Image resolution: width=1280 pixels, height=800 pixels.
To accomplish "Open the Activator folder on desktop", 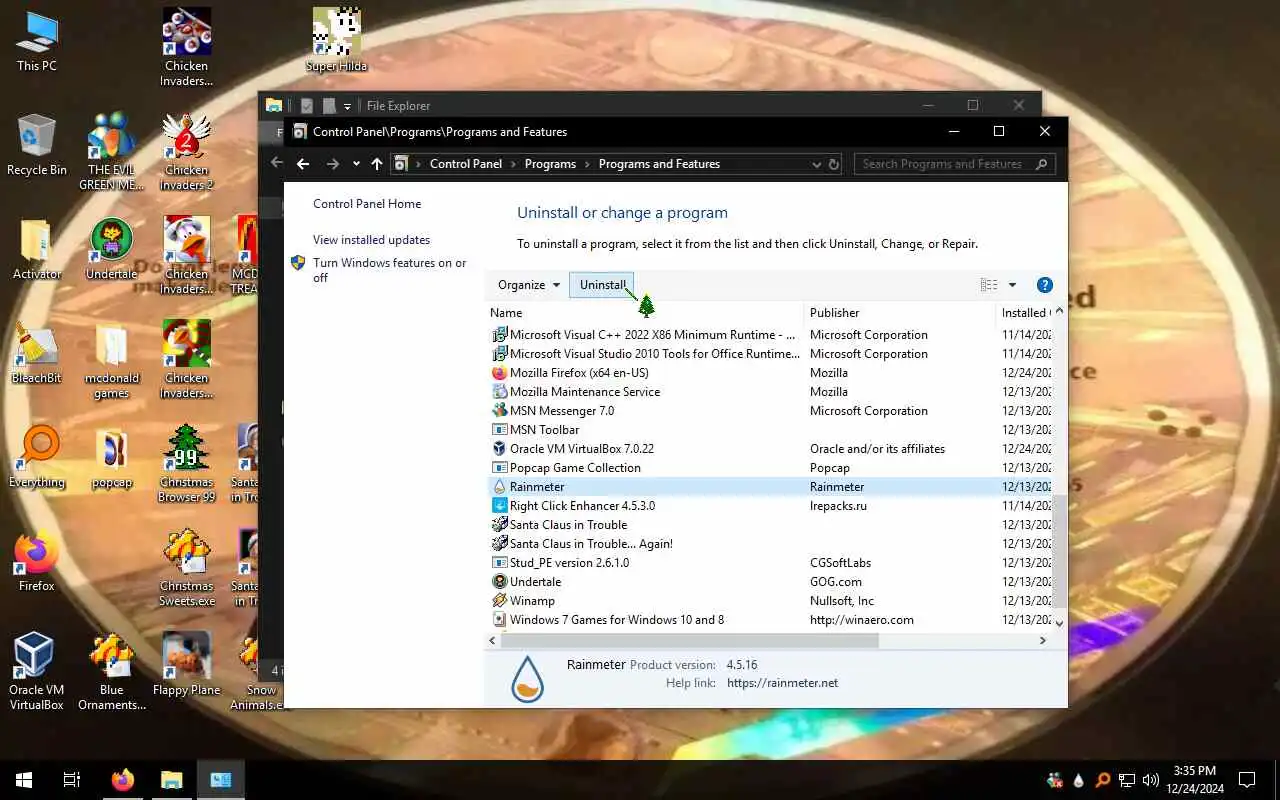I will [x=37, y=249].
